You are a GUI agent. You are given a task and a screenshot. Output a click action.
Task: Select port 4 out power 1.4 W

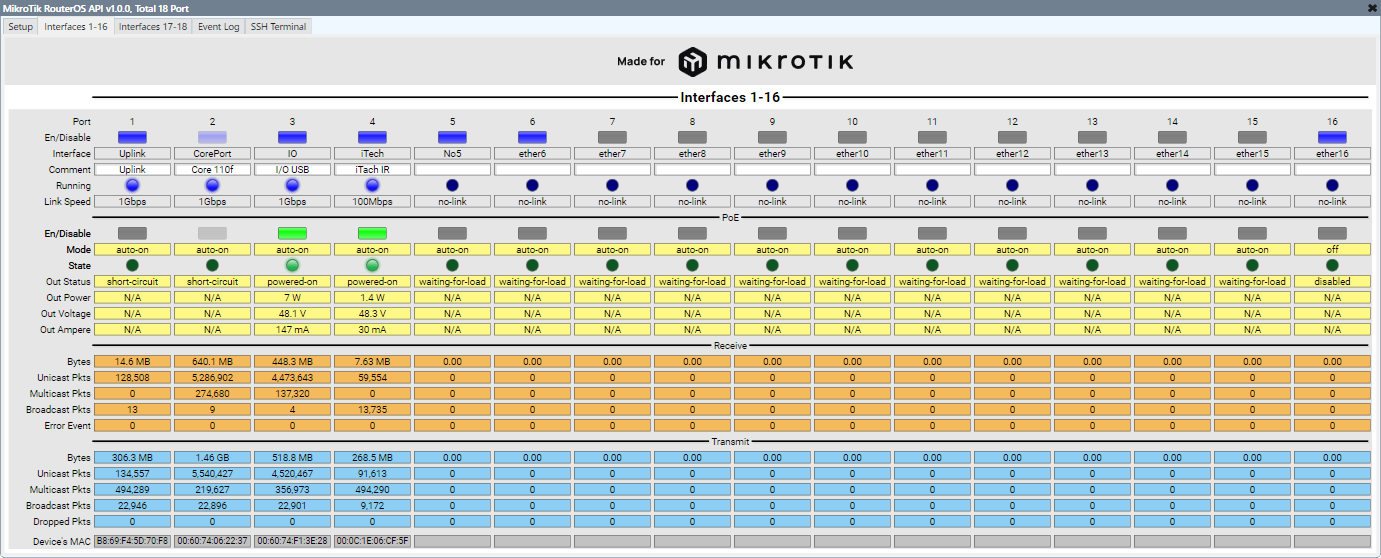click(372, 298)
